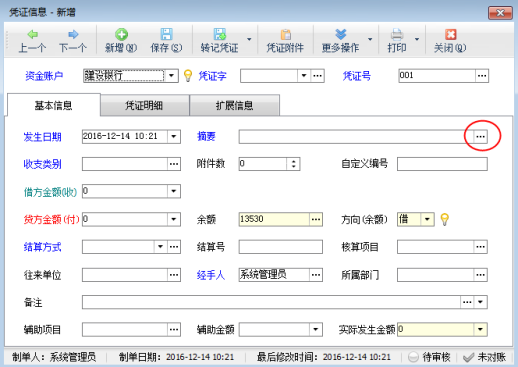Open 凭证附件 attachments icon
Screen dimensions: 518x367
tap(285, 35)
